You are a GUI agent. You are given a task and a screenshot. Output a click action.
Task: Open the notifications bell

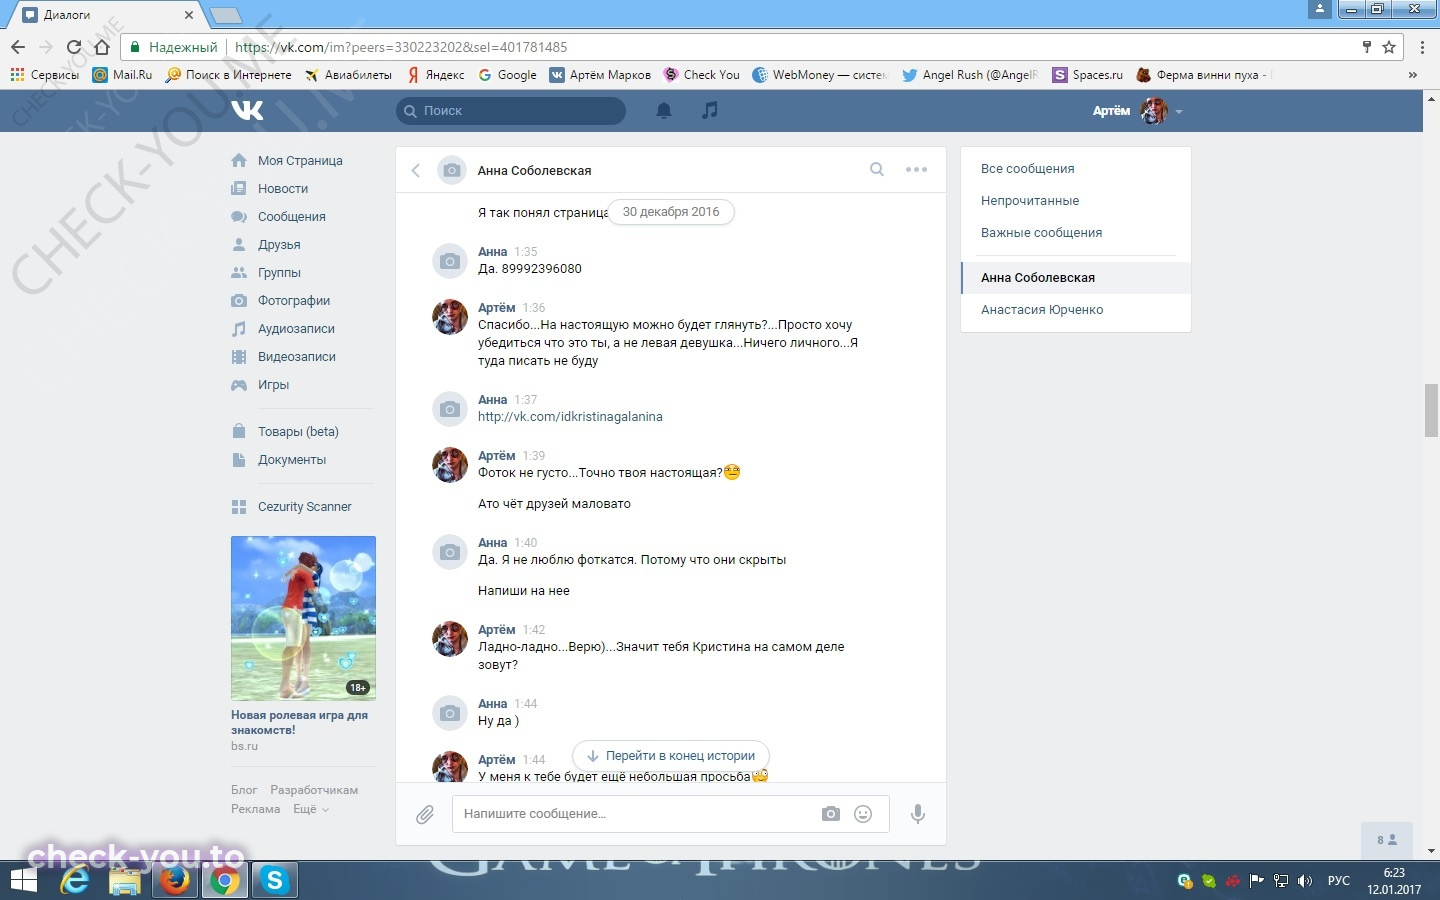[x=664, y=111]
